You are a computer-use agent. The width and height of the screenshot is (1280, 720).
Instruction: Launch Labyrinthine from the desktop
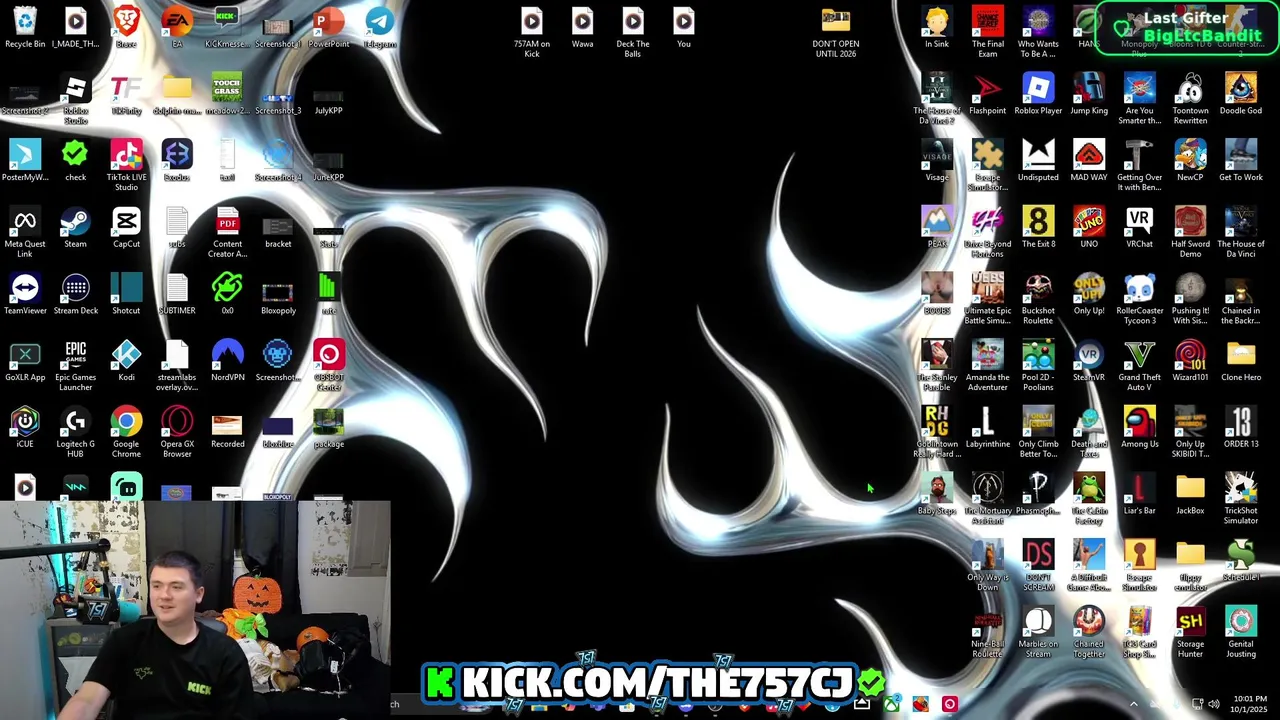click(x=987, y=428)
